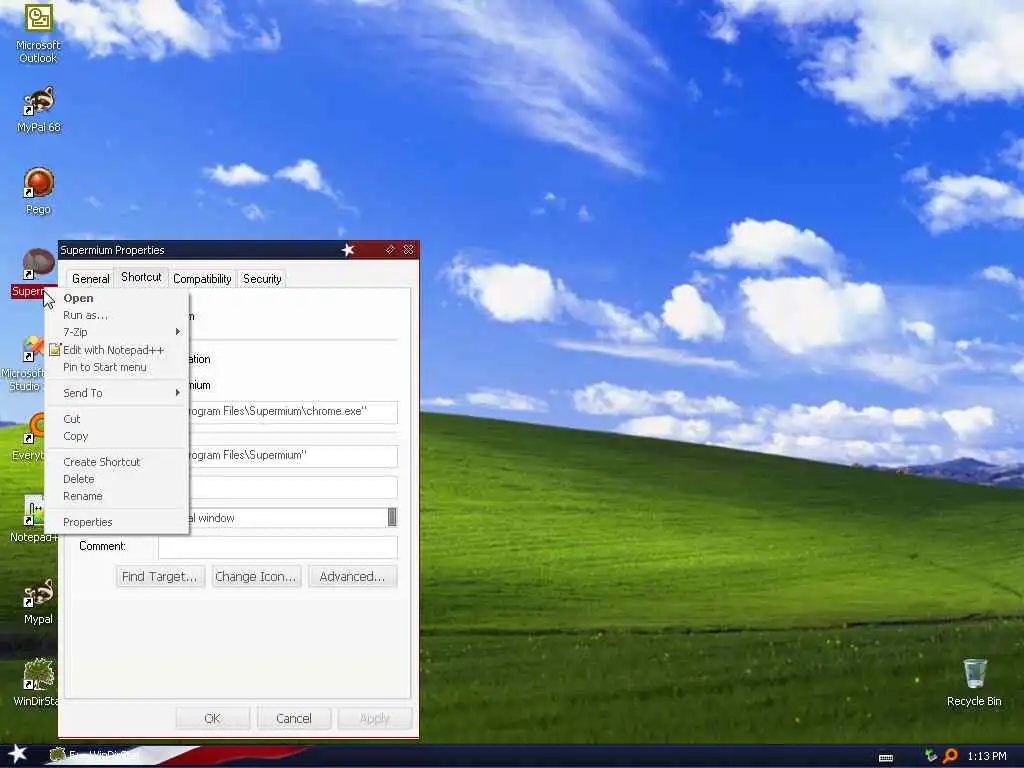This screenshot has width=1024, height=768.
Task: Choose Rename from the context menu
Action: 116,496
